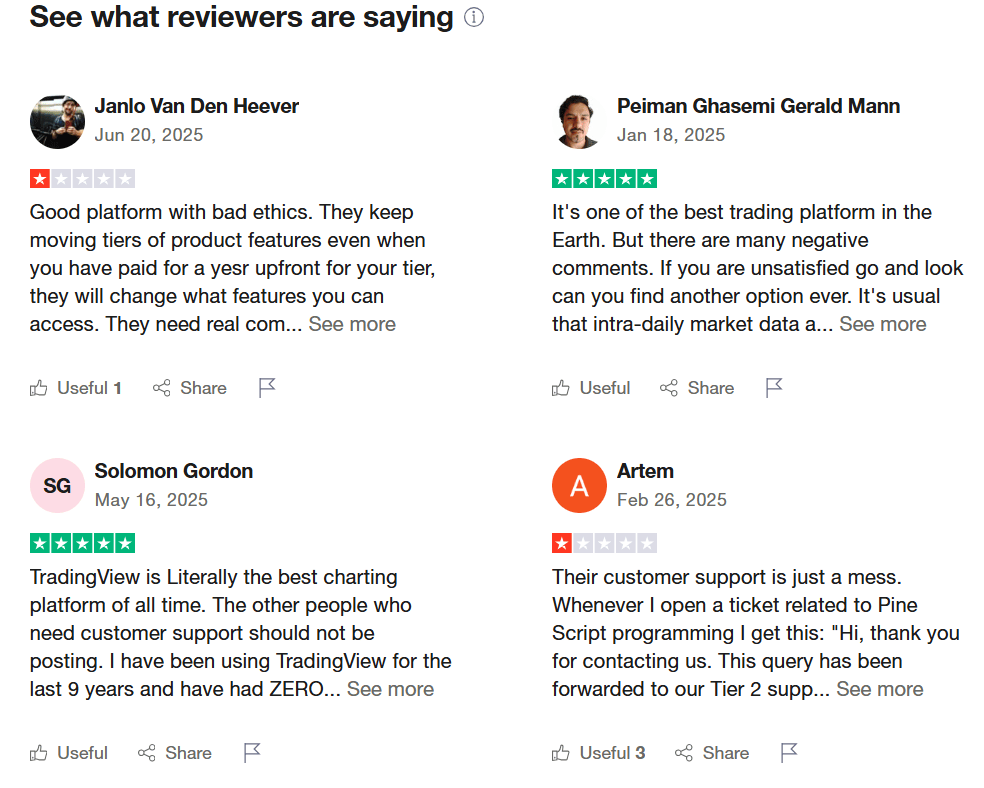Flag Peiman Ghasemi Gerald Mann's review
Viewport: 984px width, 788px height.
tap(774, 388)
